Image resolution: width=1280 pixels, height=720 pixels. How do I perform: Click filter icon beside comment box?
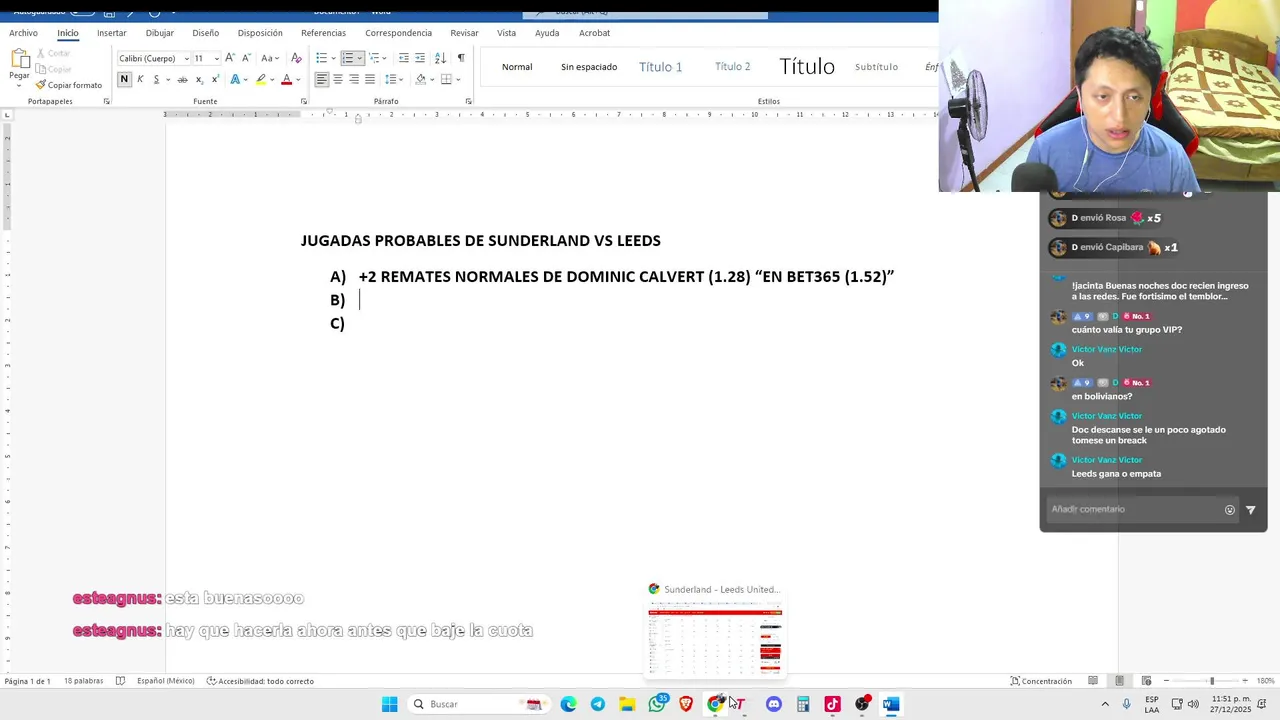pyautogui.click(x=1250, y=509)
